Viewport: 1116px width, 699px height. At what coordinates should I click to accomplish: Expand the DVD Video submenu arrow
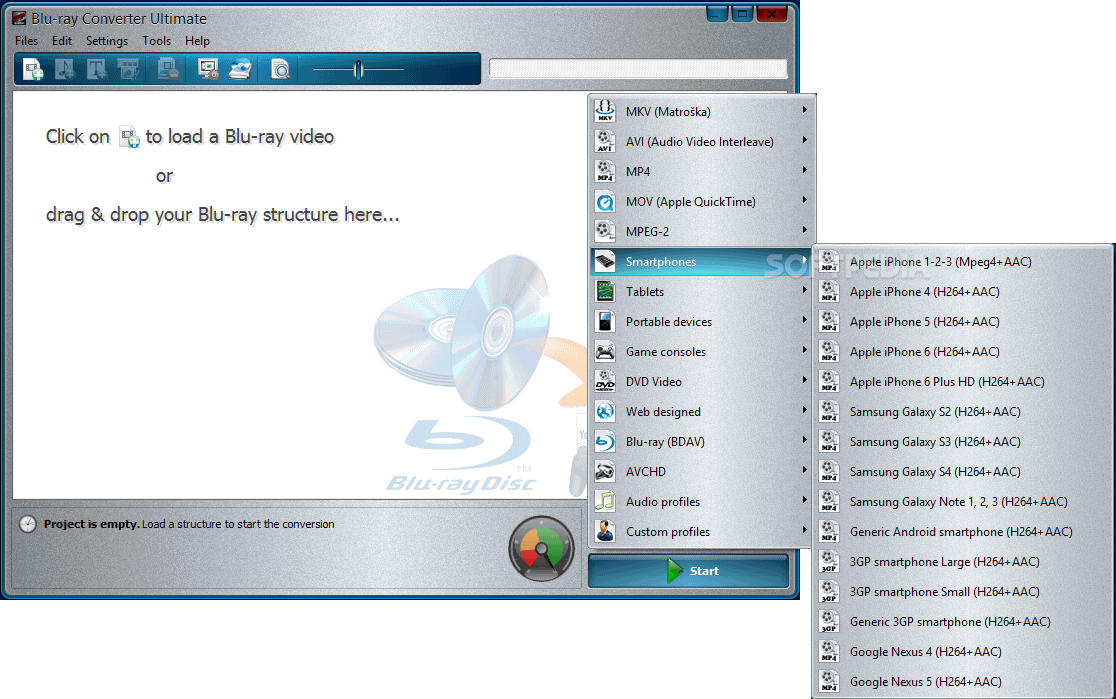pos(804,379)
